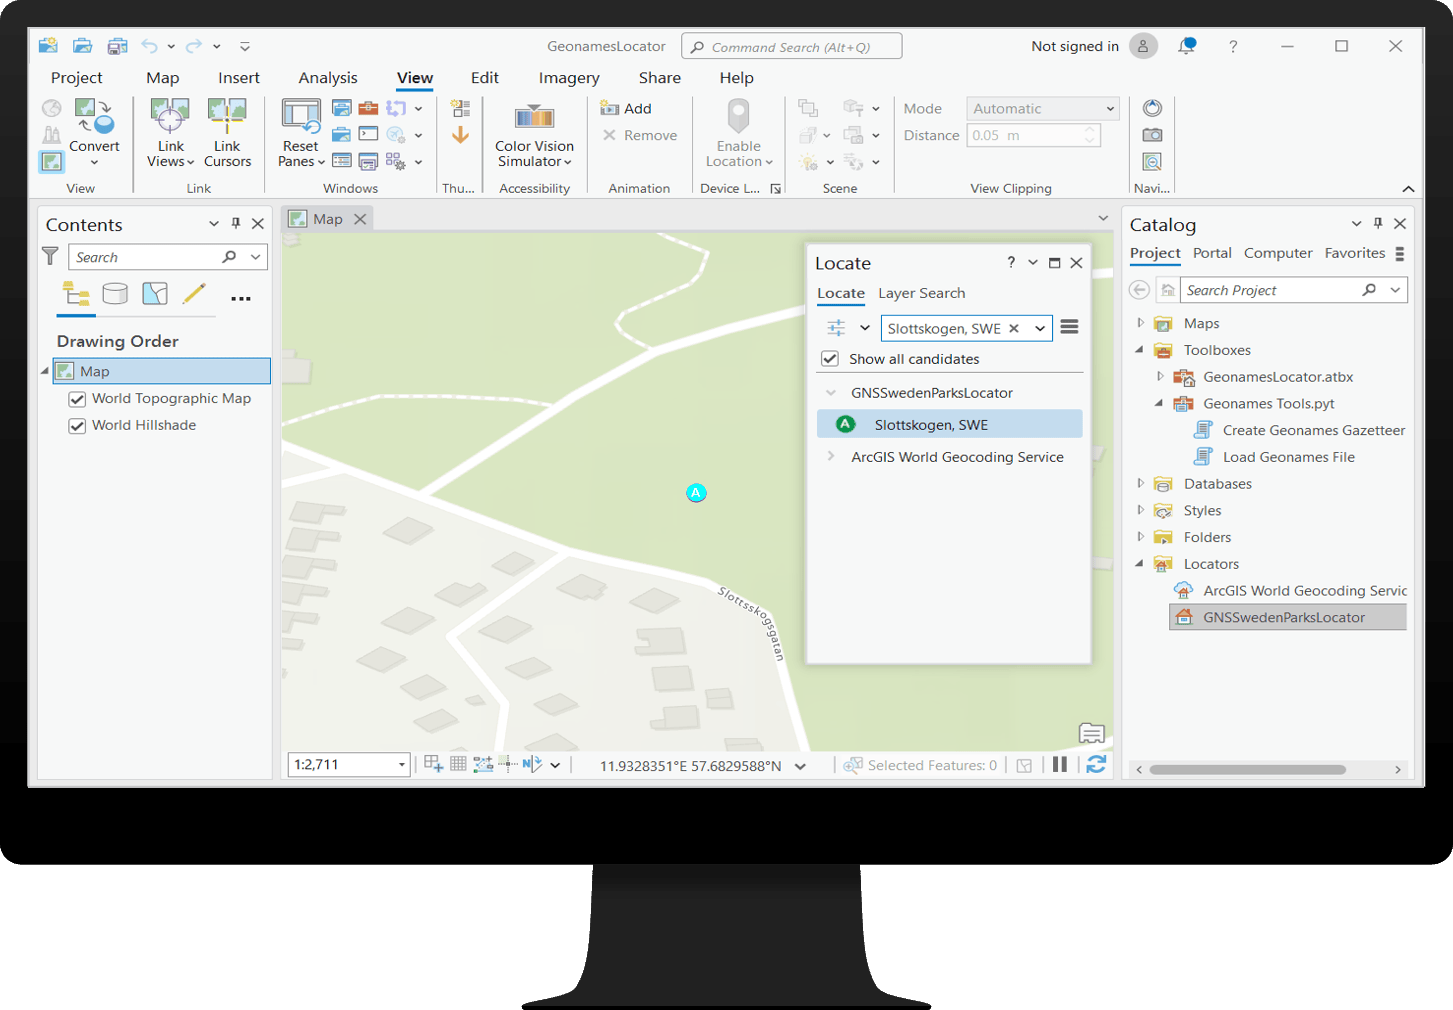Image resolution: width=1453 pixels, height=1010 pixels.
Task: Pause drawing on the map
Action: tap(1060, 764)
